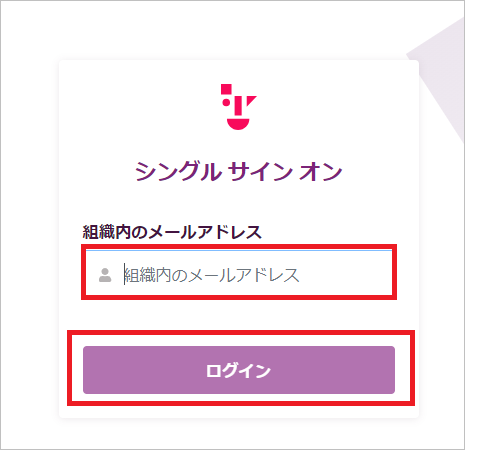Image resolution: width=478 pixels, height=458 pixels.
Task: Click the pink square at the logo top
Action: 226,89
